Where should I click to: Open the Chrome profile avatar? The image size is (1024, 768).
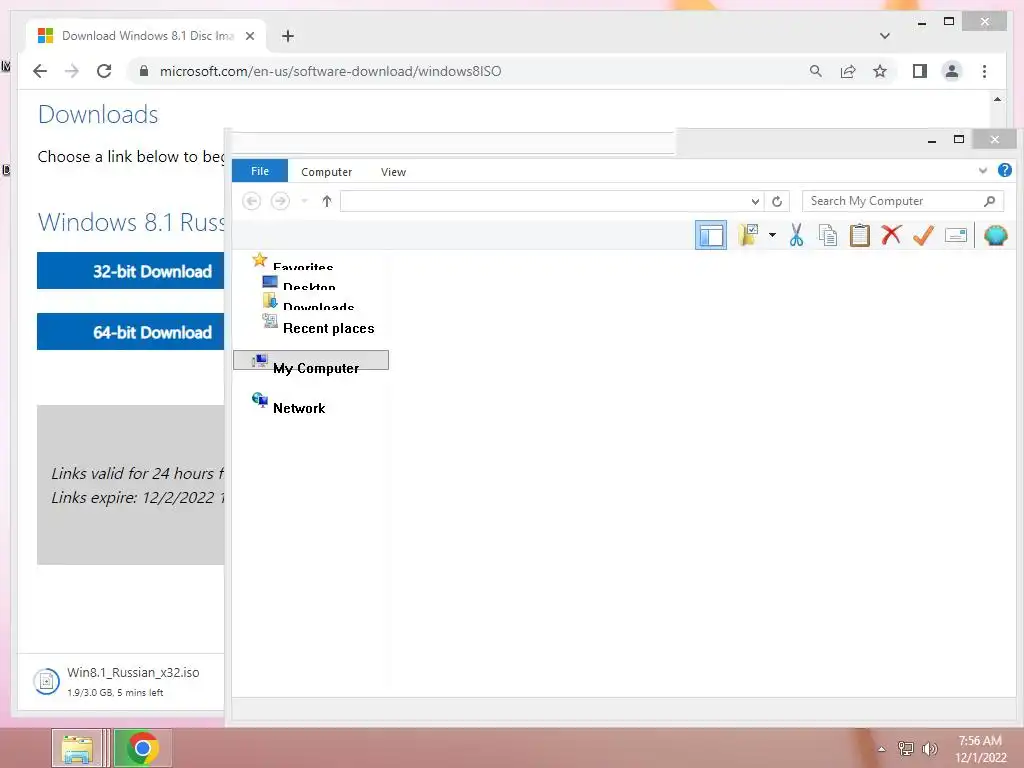point(952,71)
